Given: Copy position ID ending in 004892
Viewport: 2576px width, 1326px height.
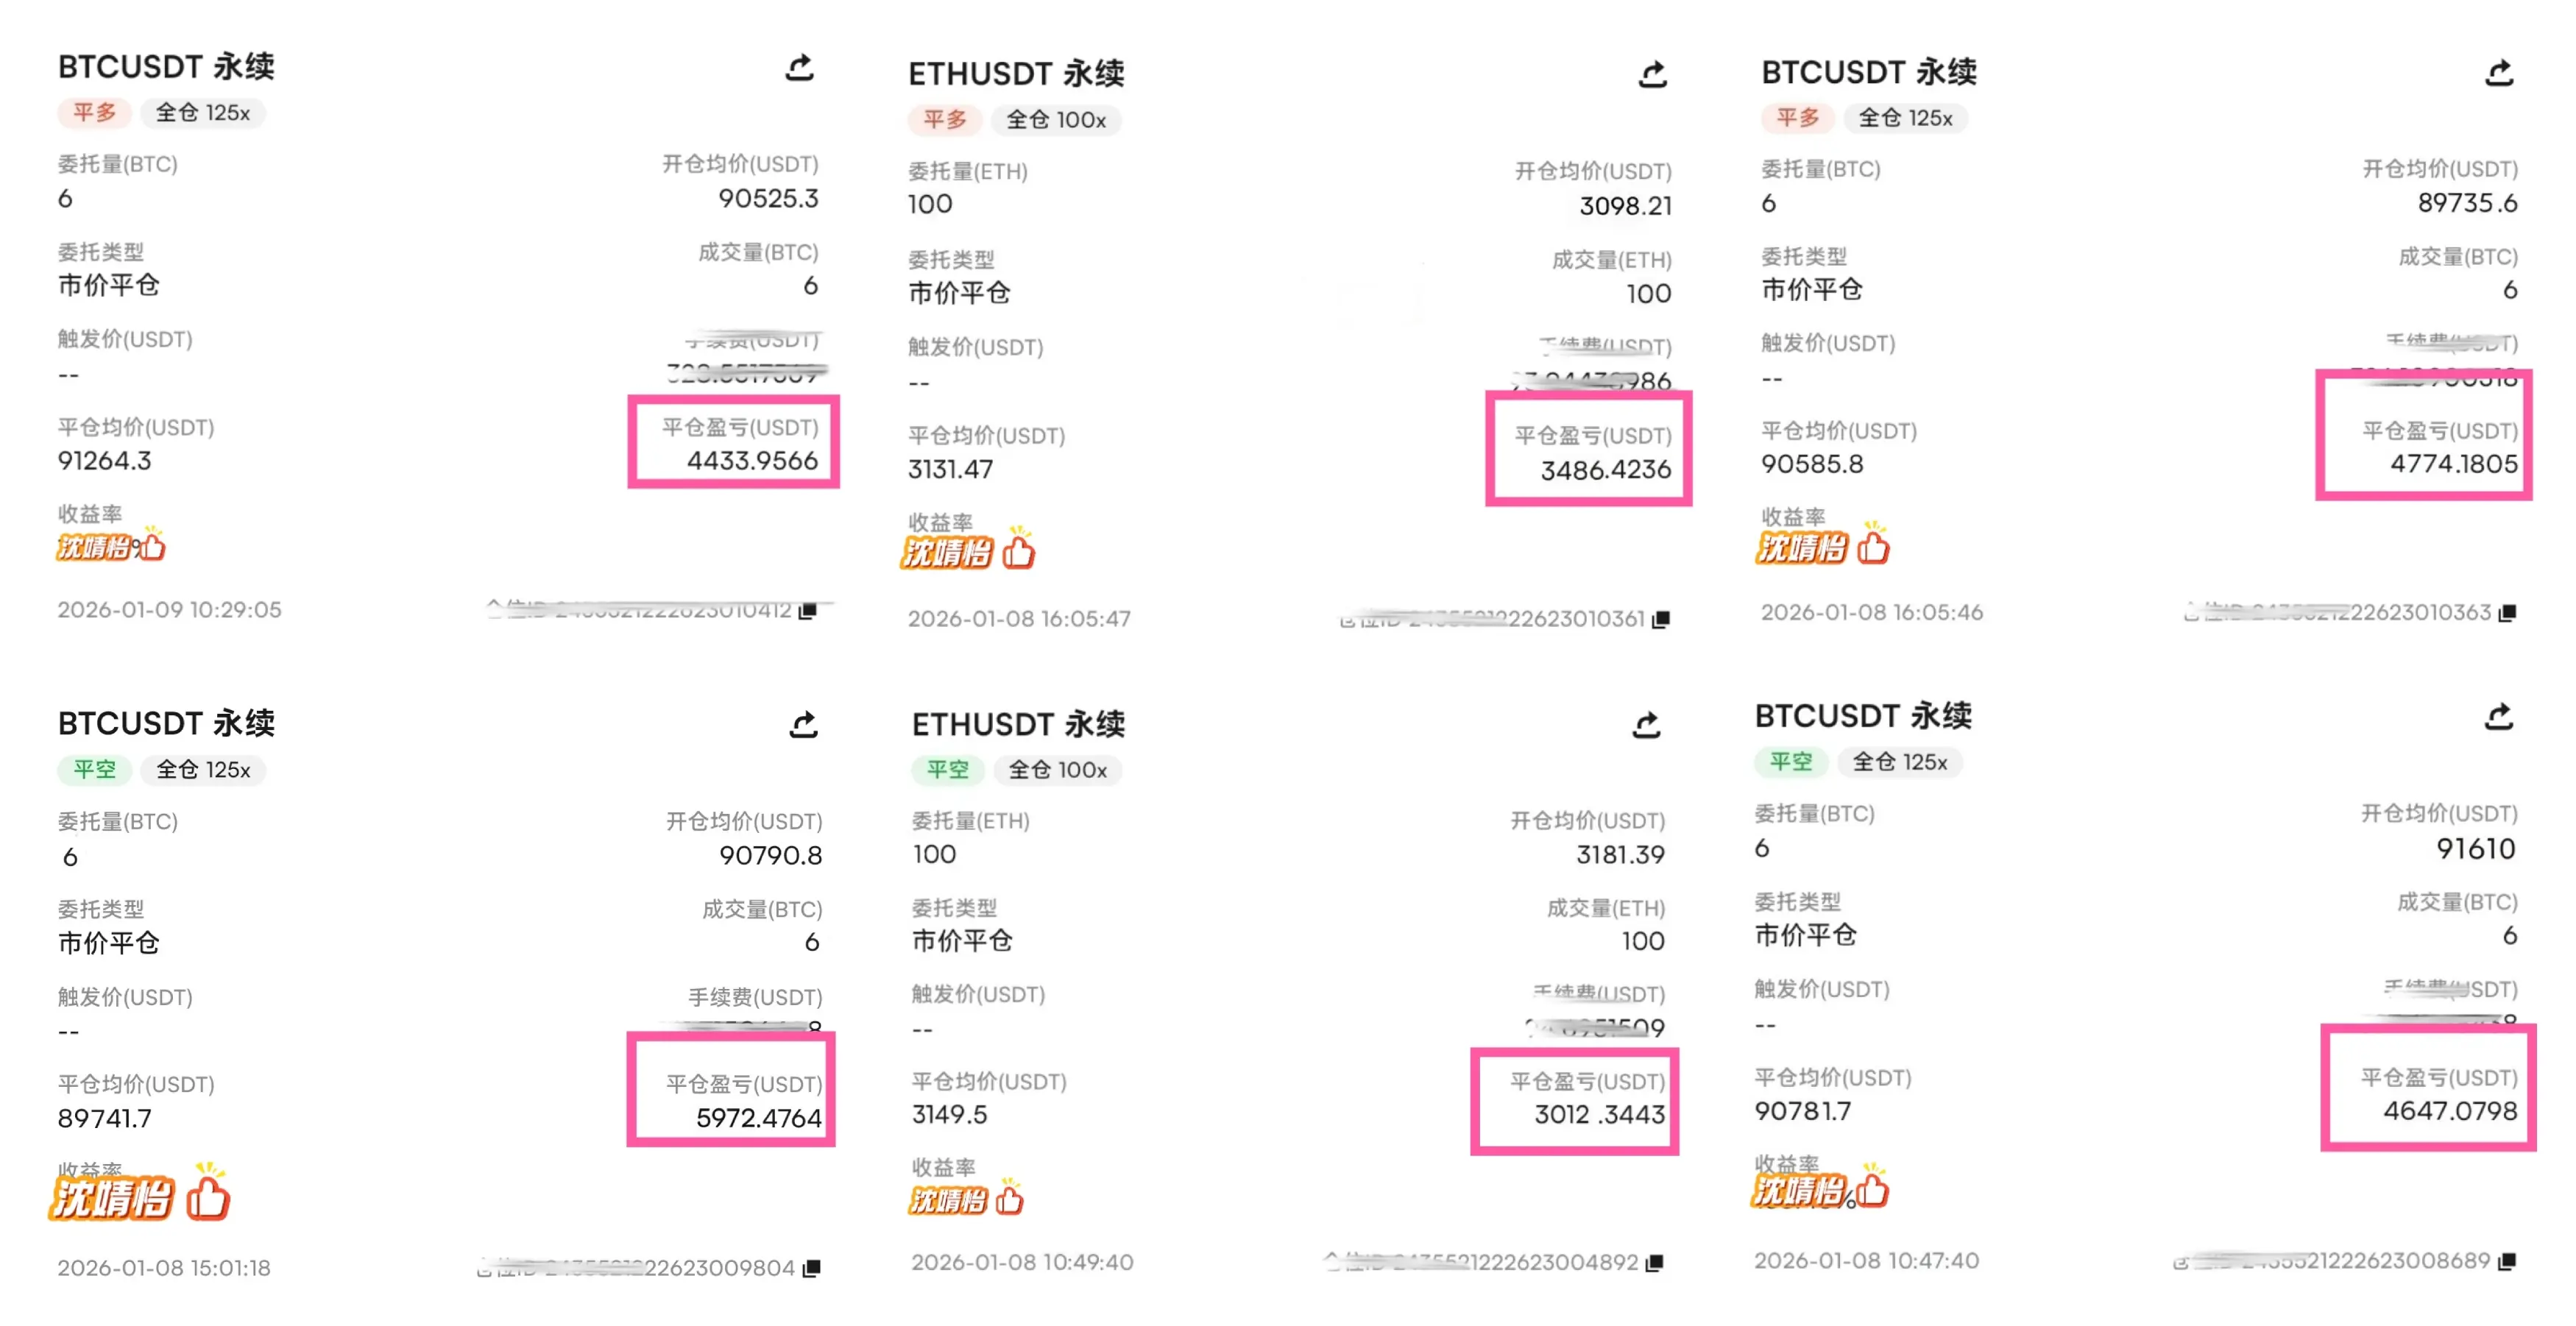Looking at the screenshot, I should (1655, 1263).
